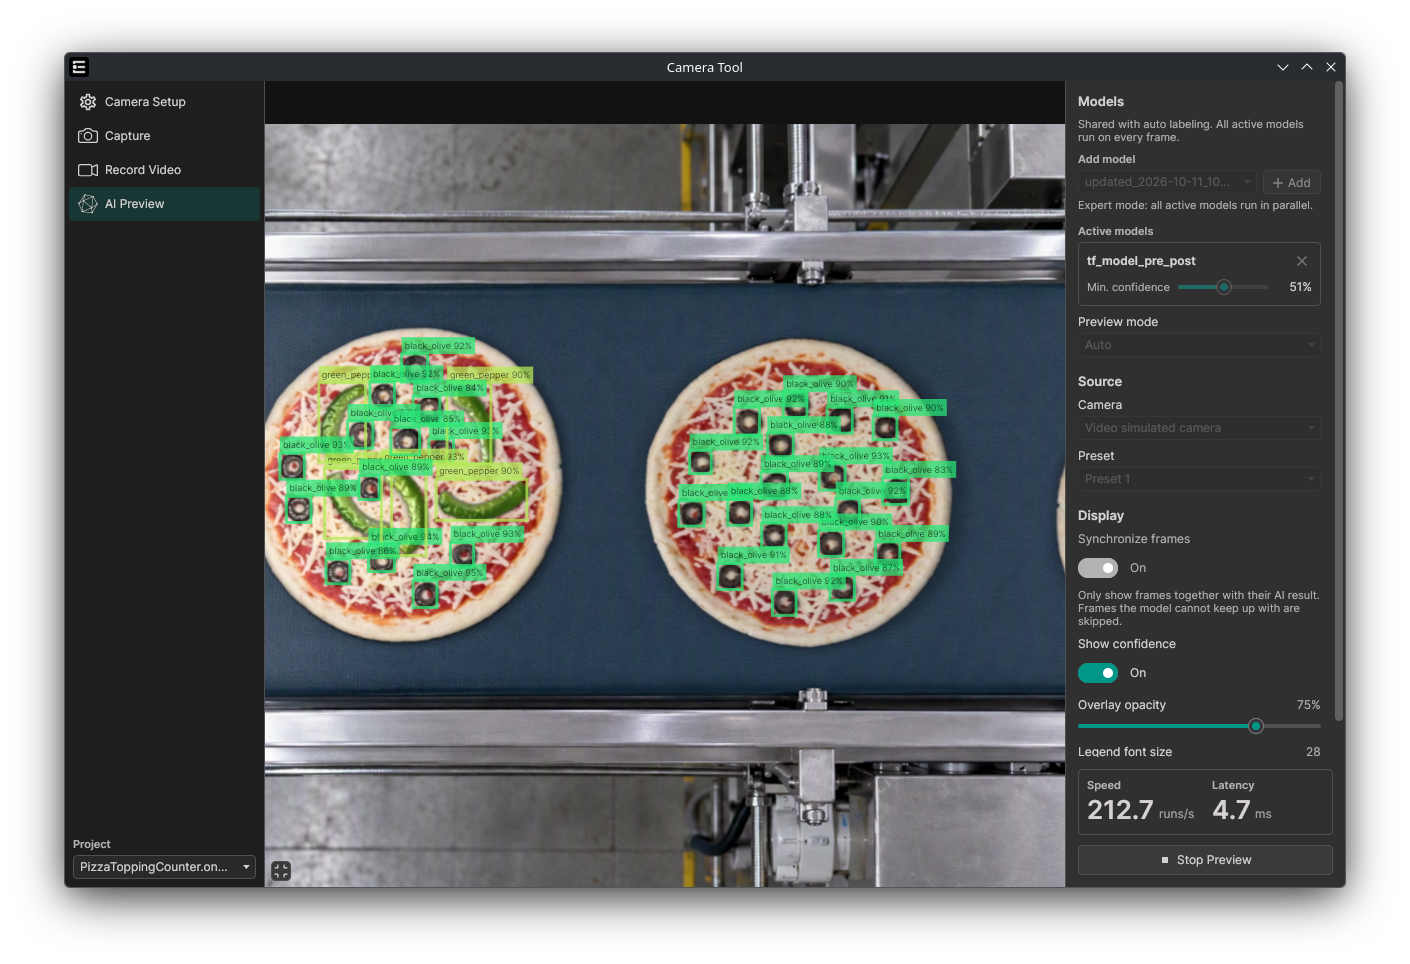Go to the Record Video page
This screenshot has width=1410, height=964.
[x=165, y=170]
